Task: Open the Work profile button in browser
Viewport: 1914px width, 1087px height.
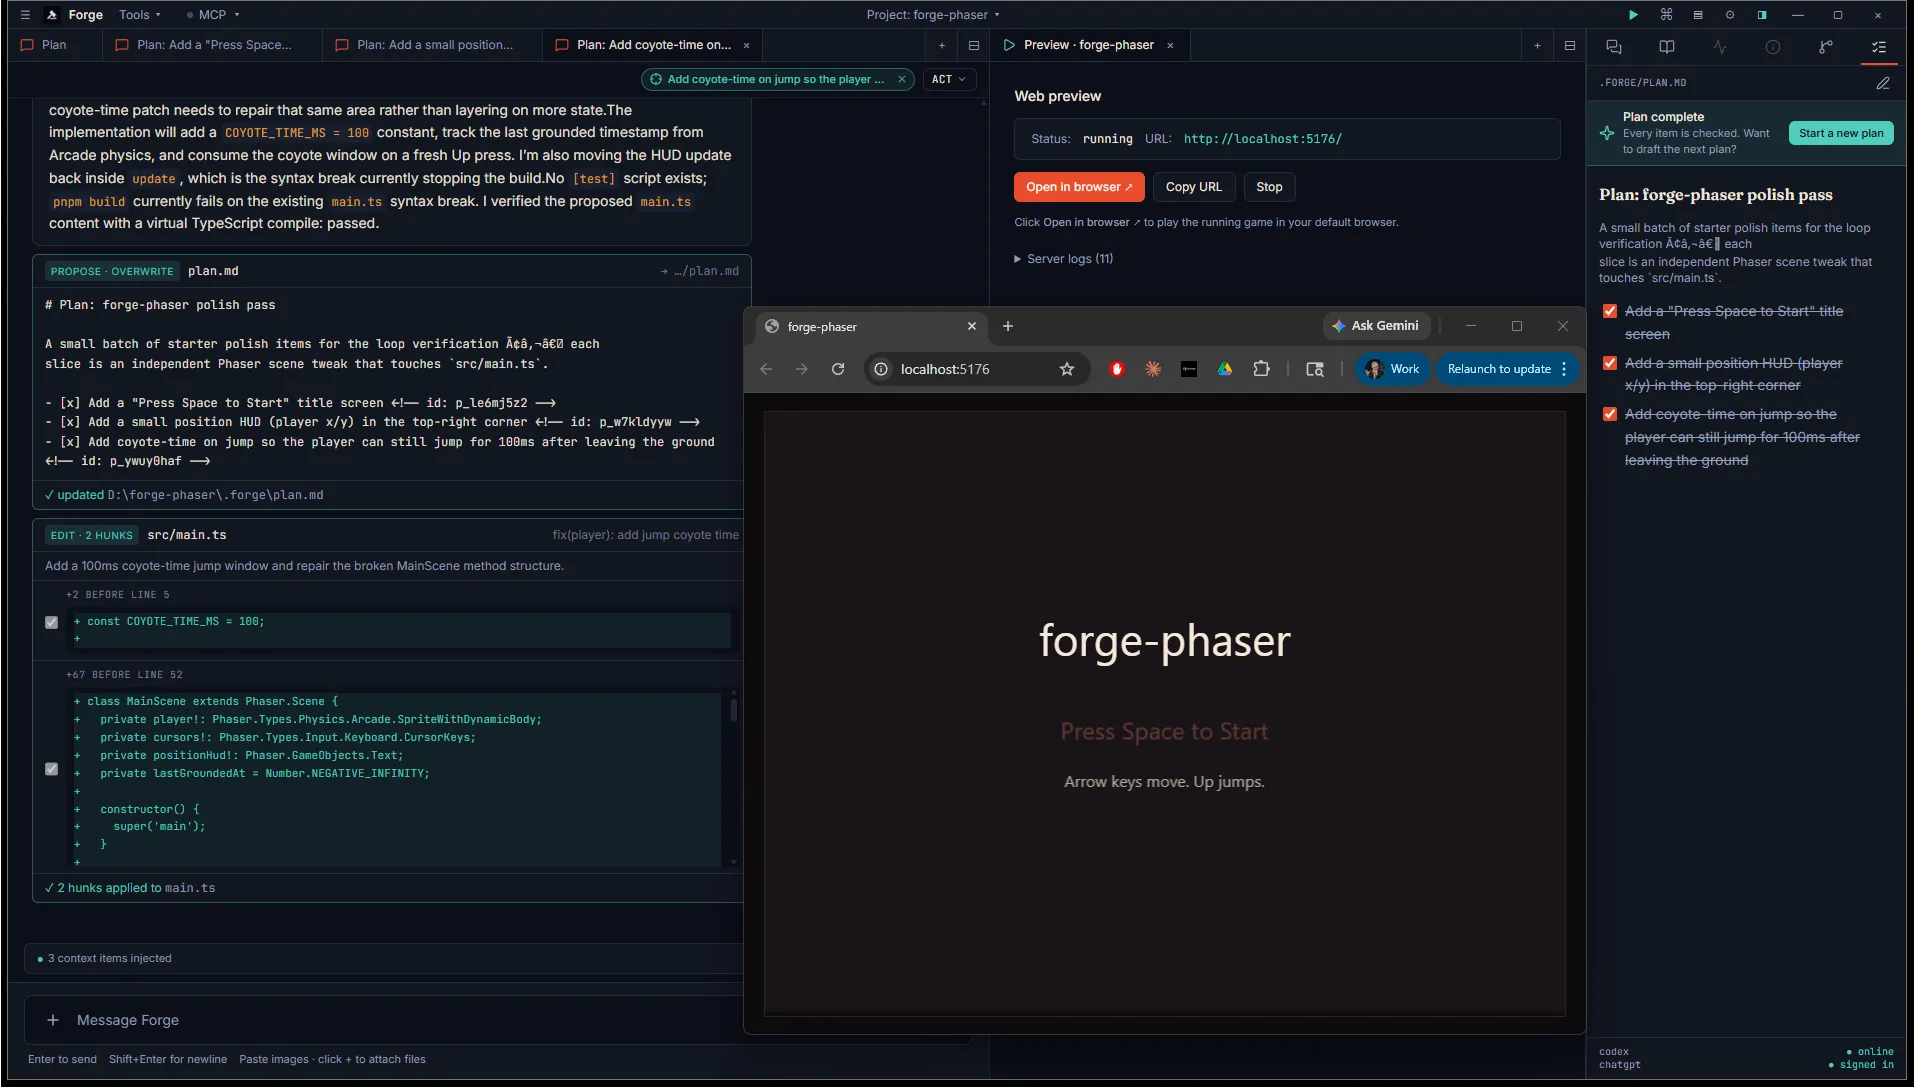Action: [1393, 369]
